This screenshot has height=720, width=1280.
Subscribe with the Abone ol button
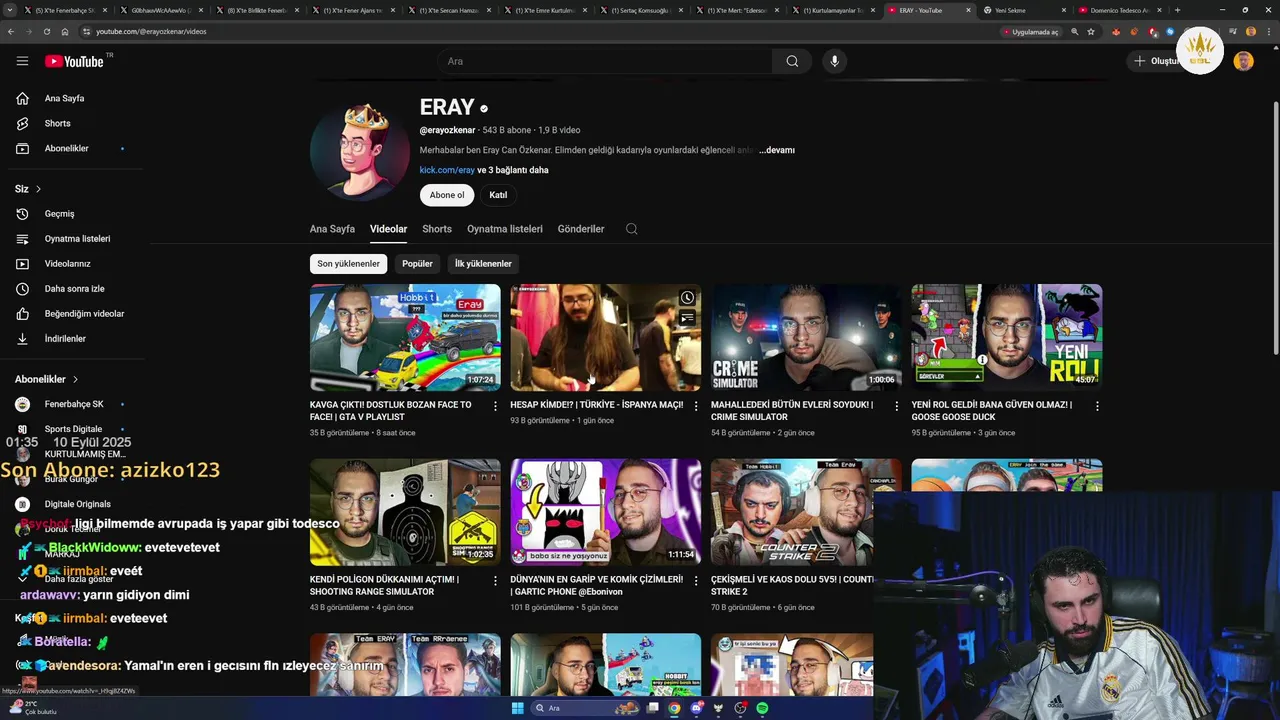[x=447, y=195]
